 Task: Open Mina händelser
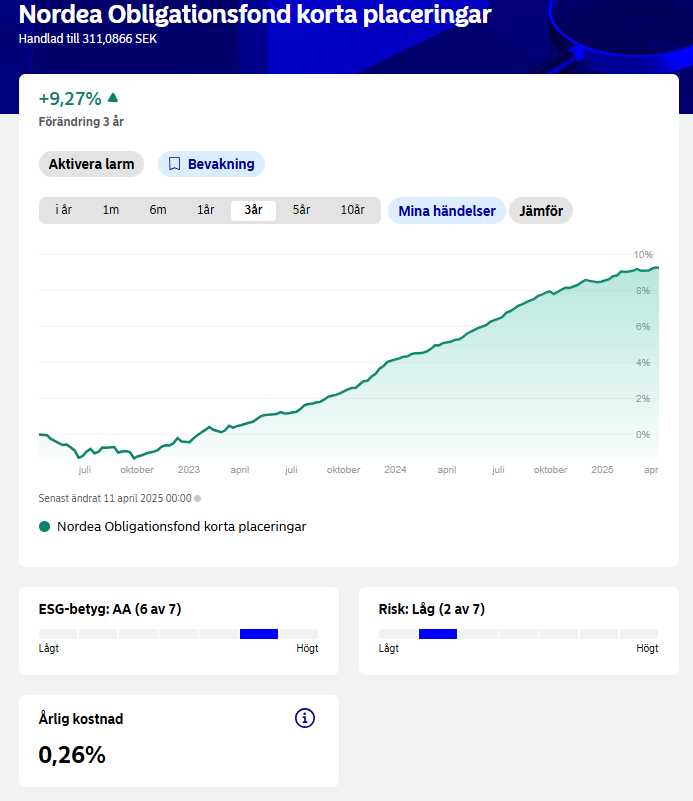pyautogui.click(x=447, y=210)
